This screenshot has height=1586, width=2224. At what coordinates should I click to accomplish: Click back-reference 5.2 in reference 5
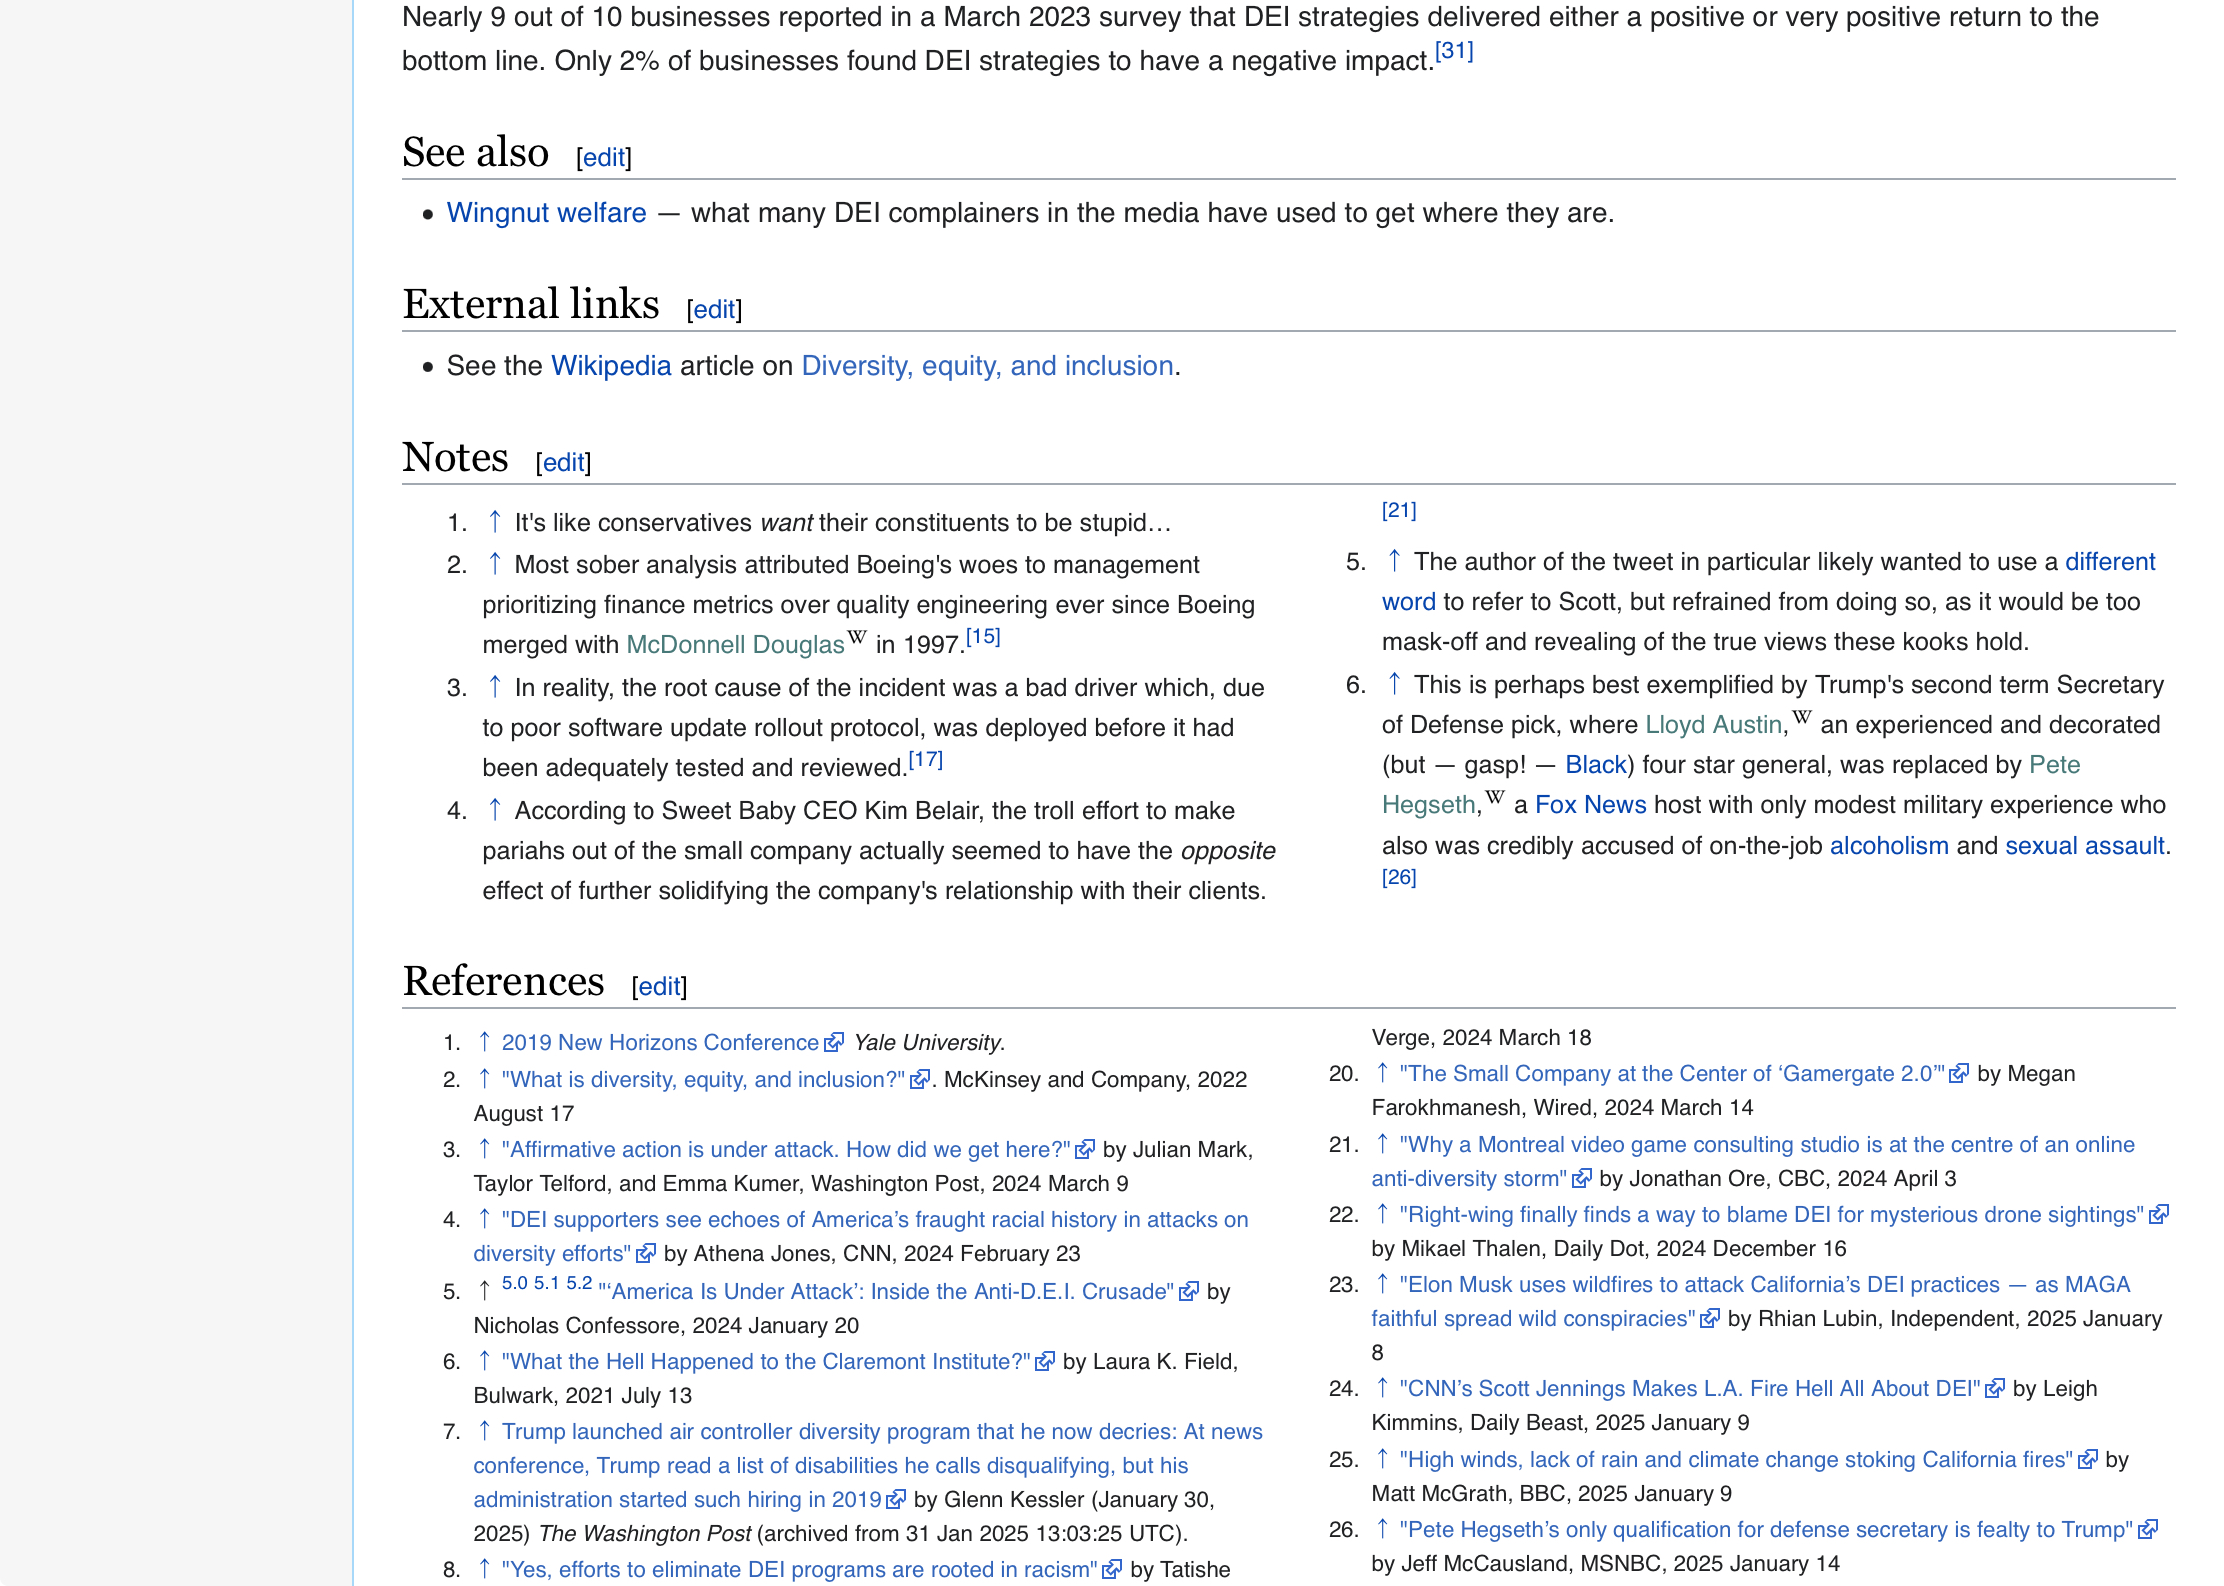click(579, 1283)
